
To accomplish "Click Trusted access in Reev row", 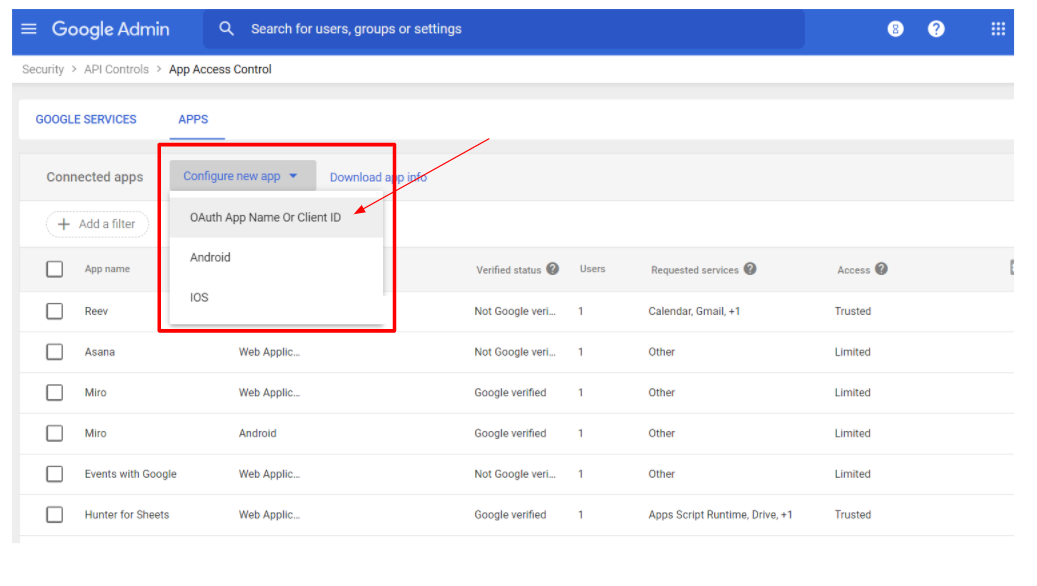I will click(852, 312).
